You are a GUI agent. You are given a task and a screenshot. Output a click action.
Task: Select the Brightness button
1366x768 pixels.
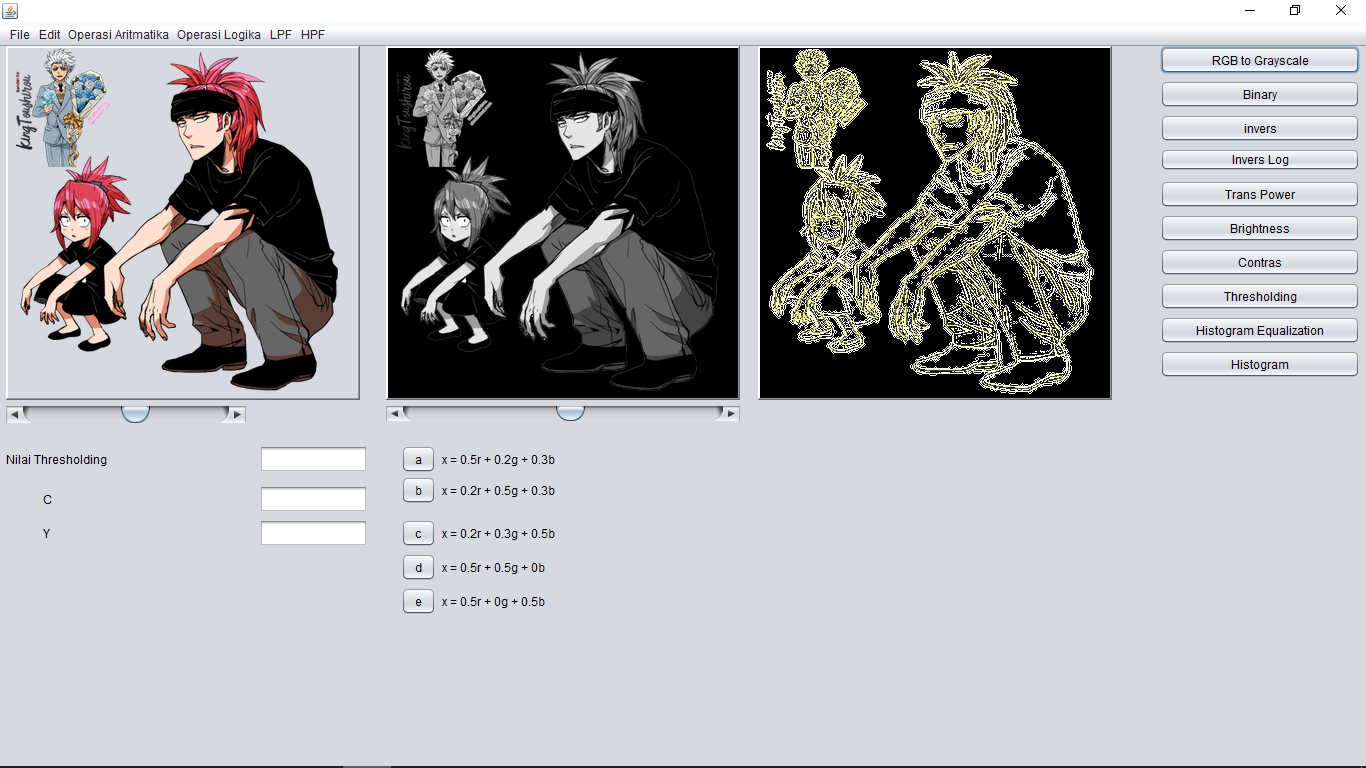click(1260, 228)
